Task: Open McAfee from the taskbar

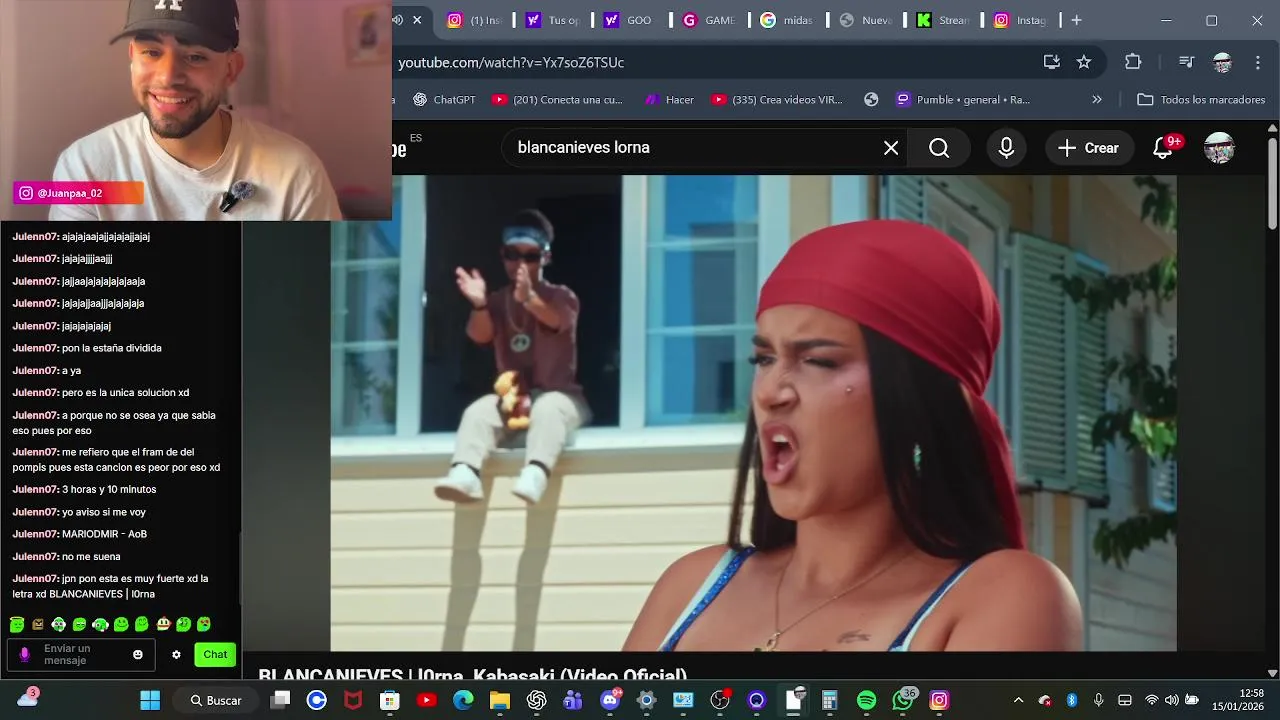Action: (x=353, y=700)
